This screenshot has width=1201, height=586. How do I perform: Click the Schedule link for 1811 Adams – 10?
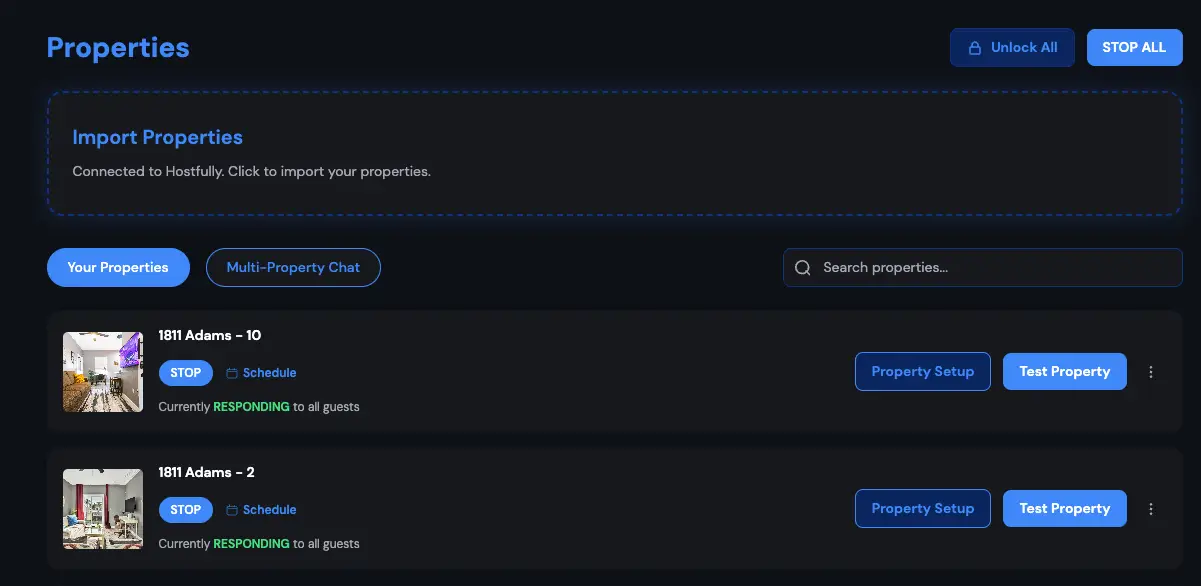(x=268, y=372)
